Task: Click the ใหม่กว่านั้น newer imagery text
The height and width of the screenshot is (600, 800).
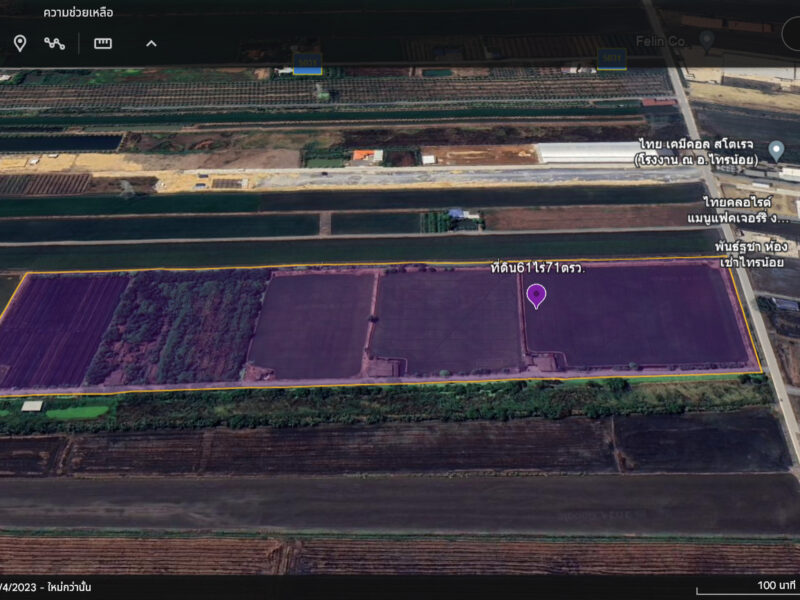Action: pyautogui.click(x=69, y=587)
